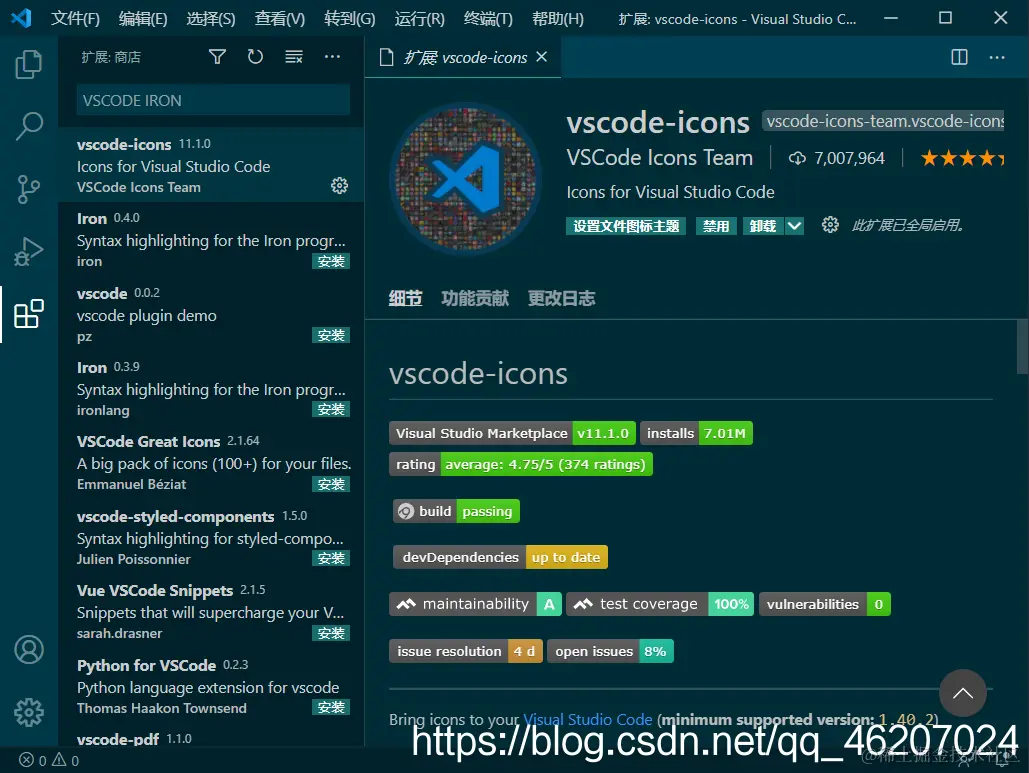Click the test coverage 100% badge
Image resolution: width=1029 pixels, height=773 pixels.
660,604
